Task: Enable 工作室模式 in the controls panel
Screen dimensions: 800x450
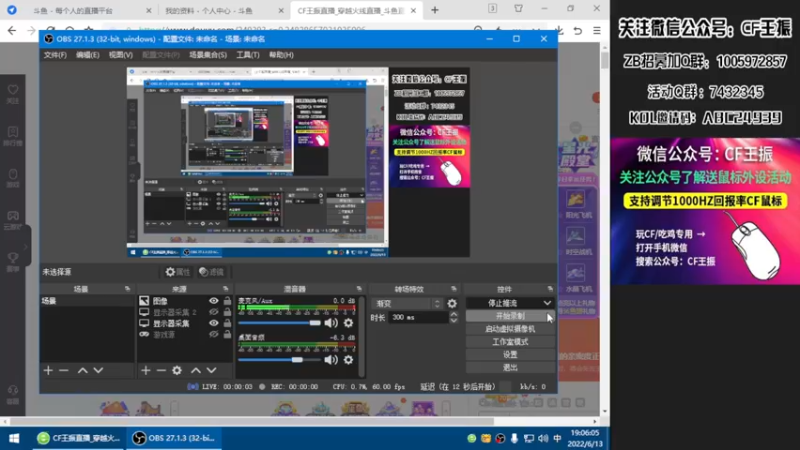Action: (510, 342)
